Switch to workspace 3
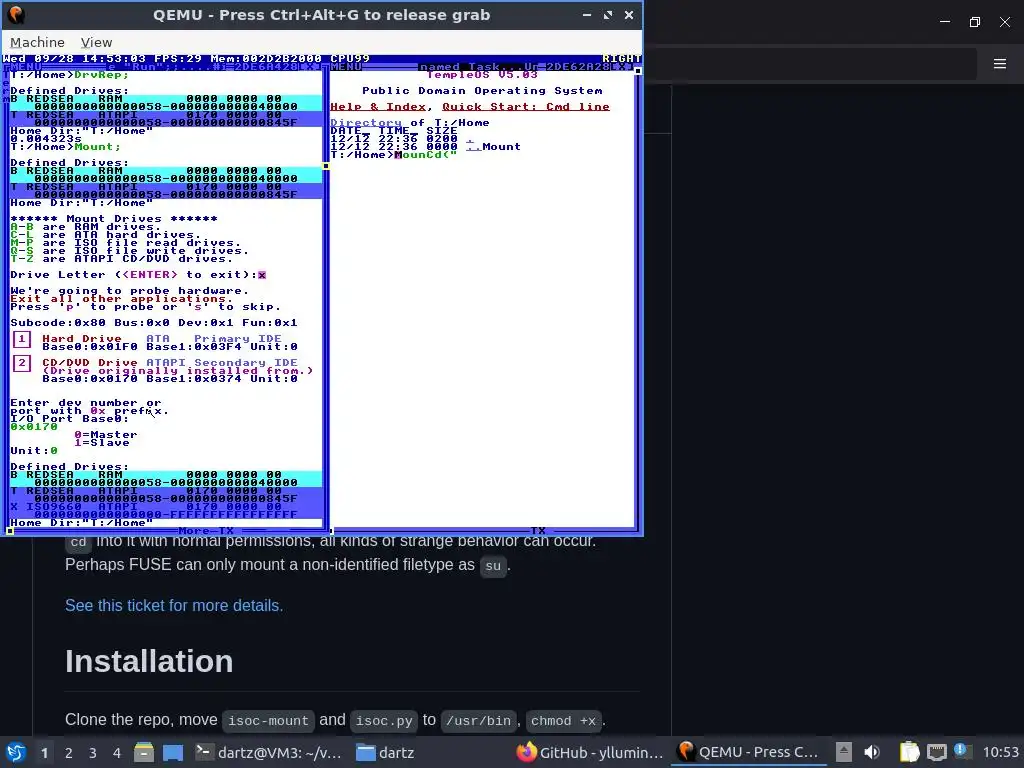1024x768 pixels. pyautogui.click(x=93, y=753)
